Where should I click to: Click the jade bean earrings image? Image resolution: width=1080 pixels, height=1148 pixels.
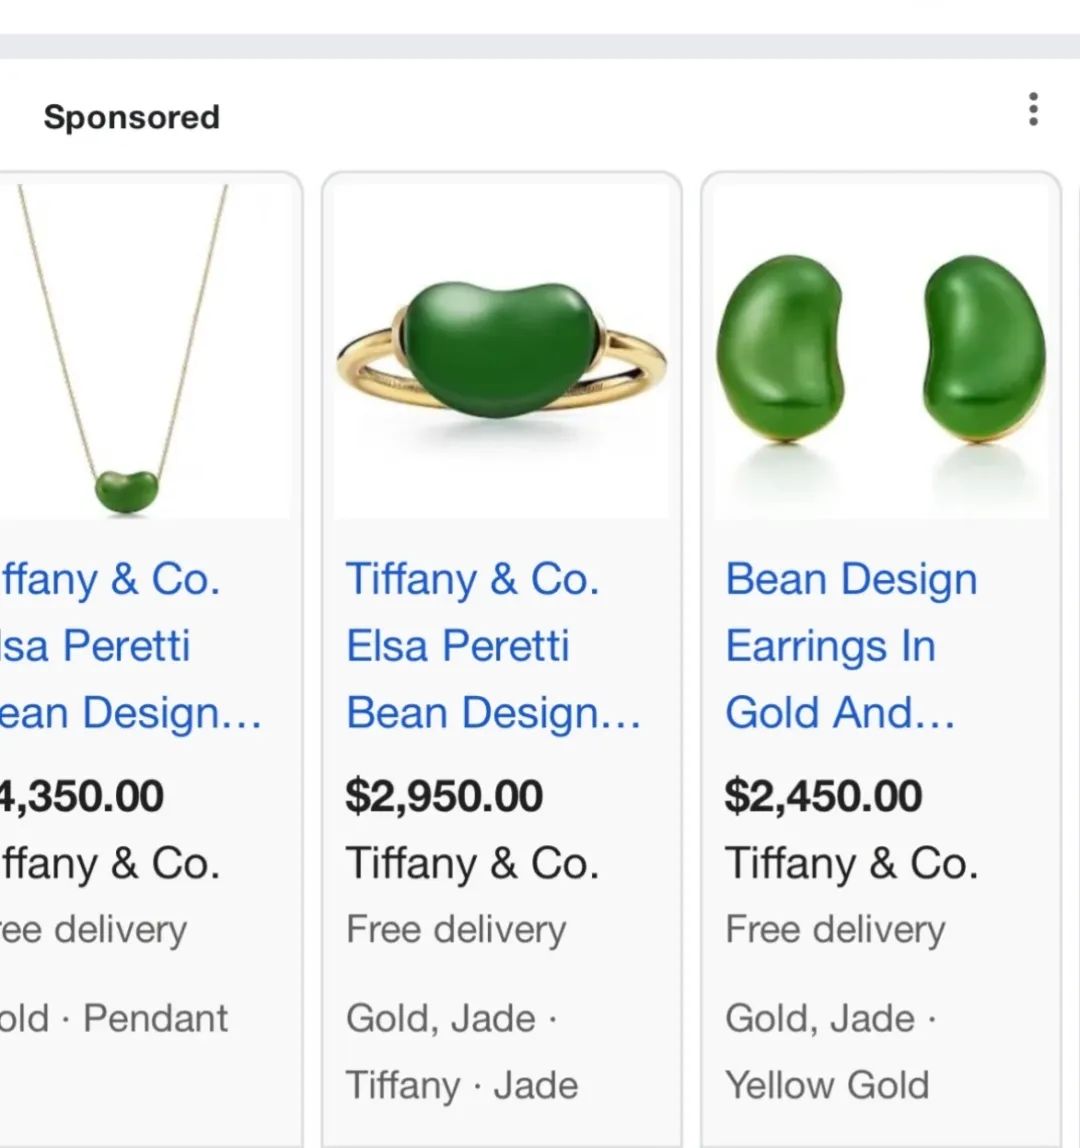tap(881, 351)
